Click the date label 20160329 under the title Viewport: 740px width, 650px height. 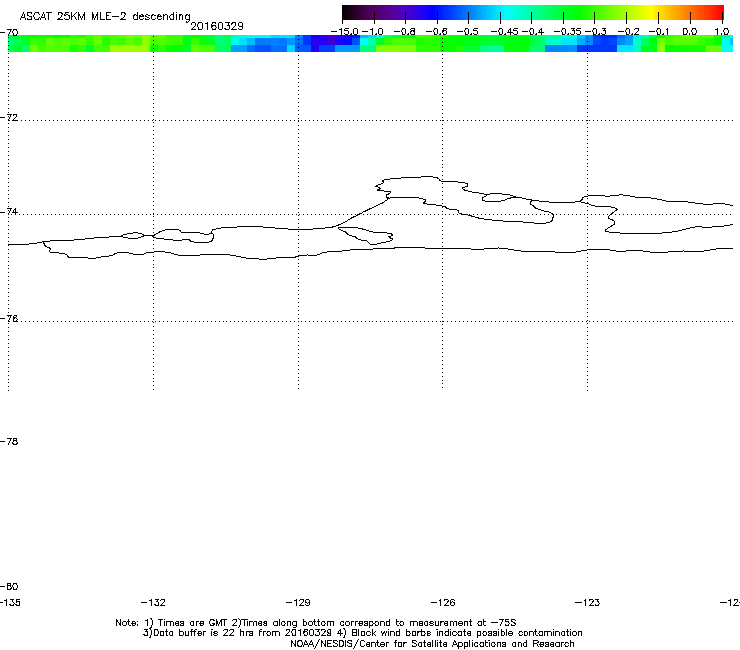click(x=217, y=26)
